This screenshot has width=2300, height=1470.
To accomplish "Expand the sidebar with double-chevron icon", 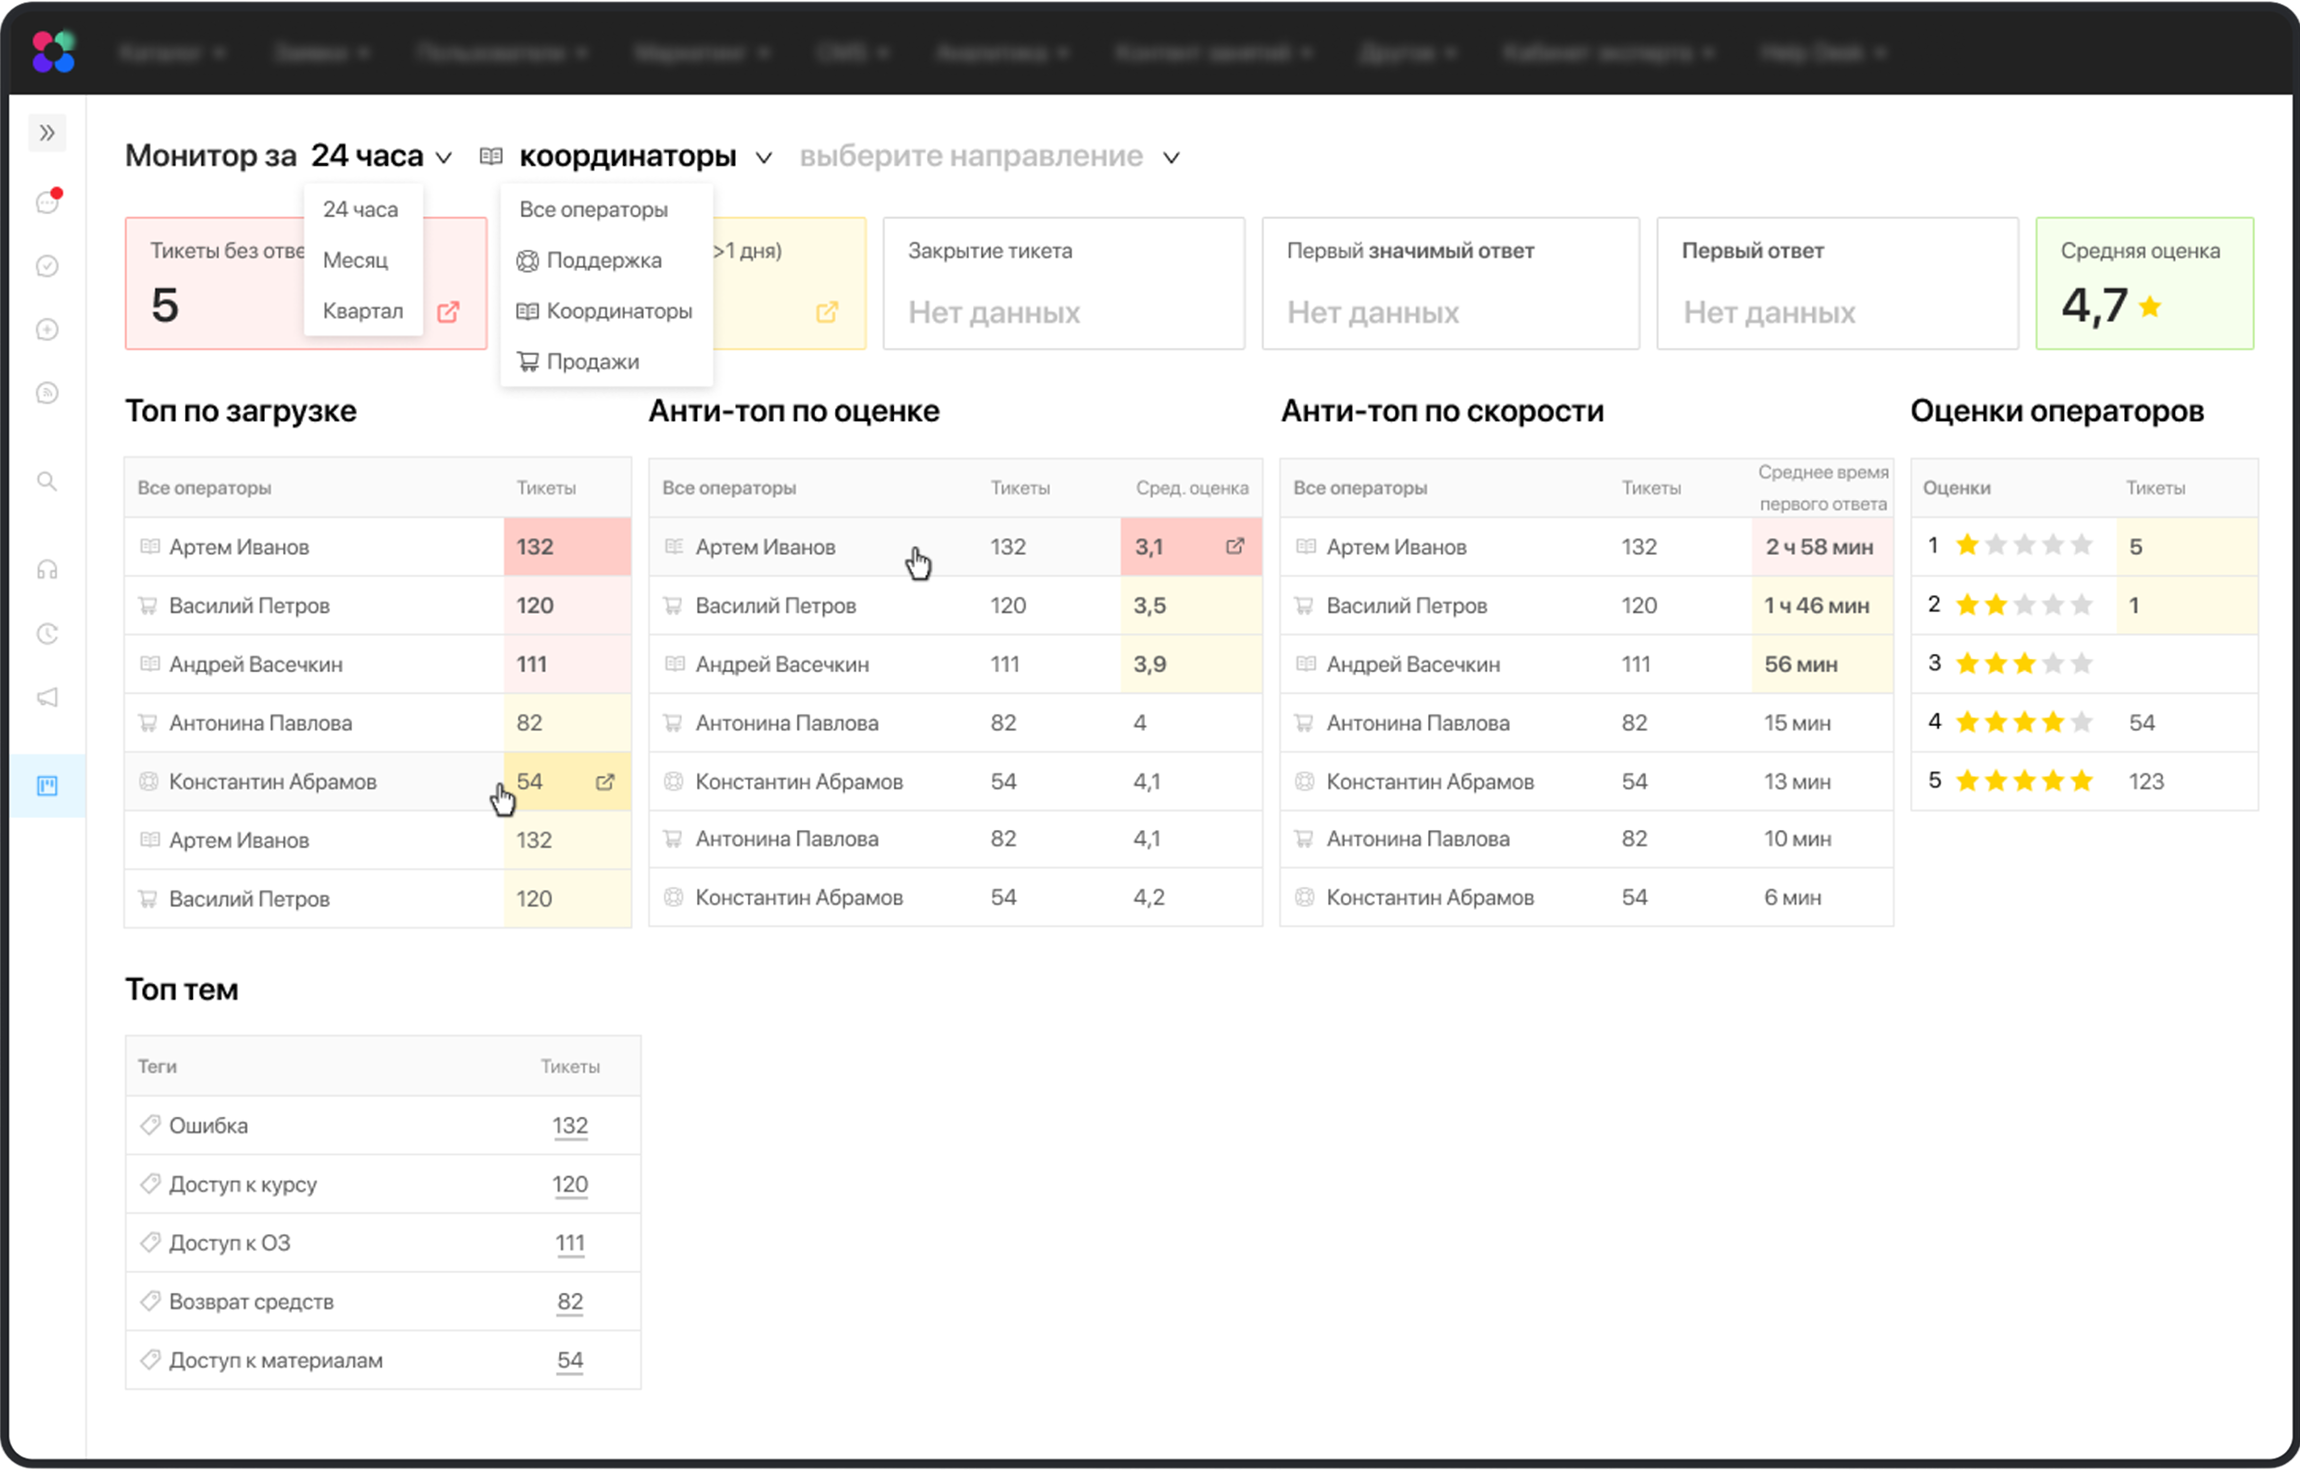I will pyautogui.click(x=47, y=133).
